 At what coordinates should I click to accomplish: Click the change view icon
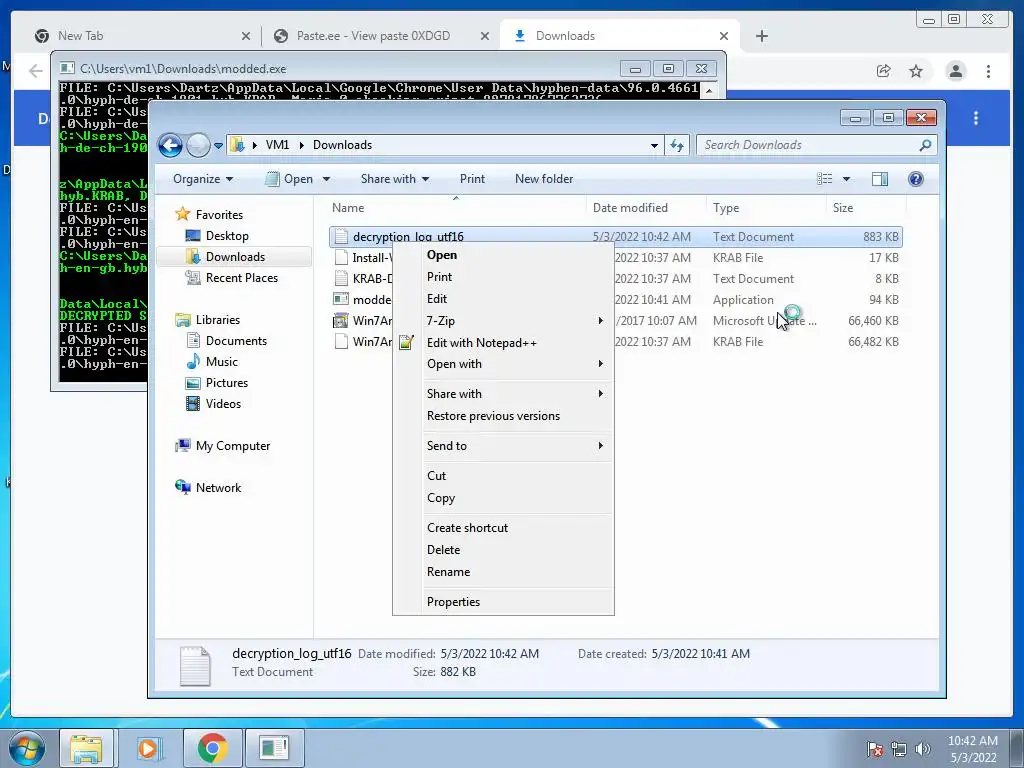(825, 179)
